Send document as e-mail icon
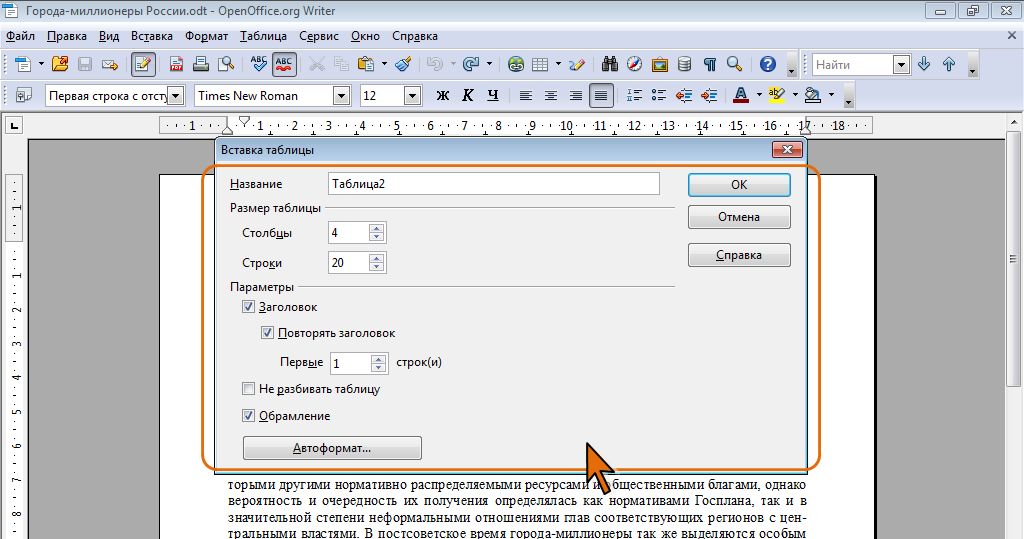This screenshot has height=539, width=1024. click(x=110, y=64)
